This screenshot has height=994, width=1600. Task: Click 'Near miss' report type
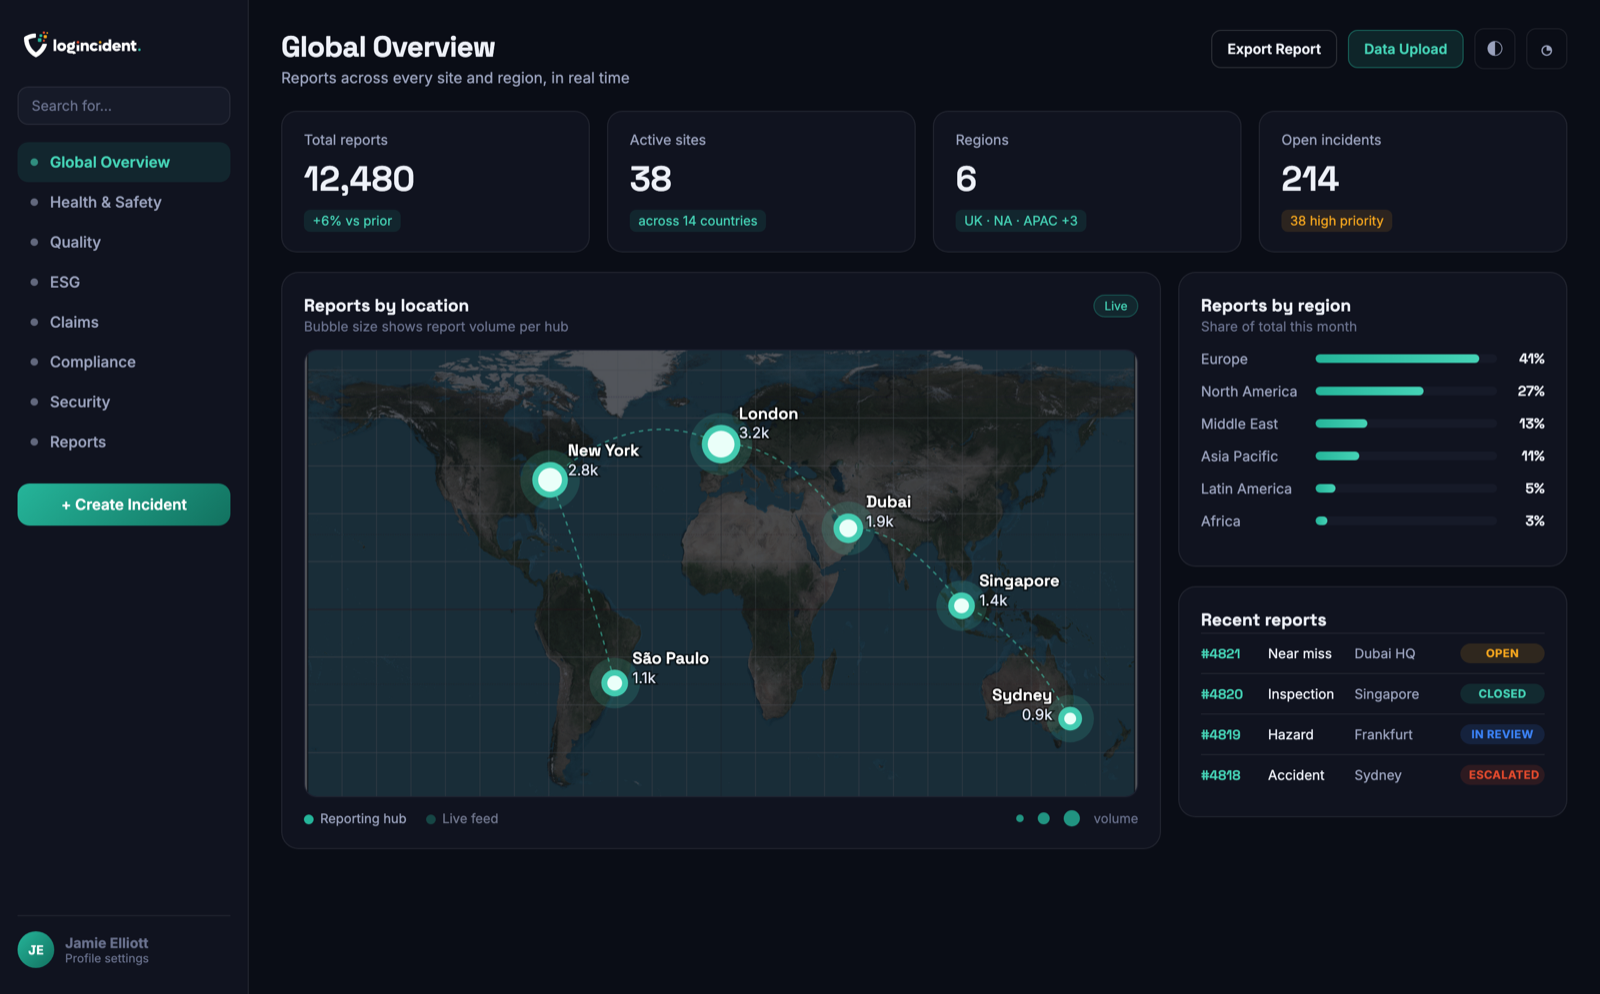coord(1300,654)
